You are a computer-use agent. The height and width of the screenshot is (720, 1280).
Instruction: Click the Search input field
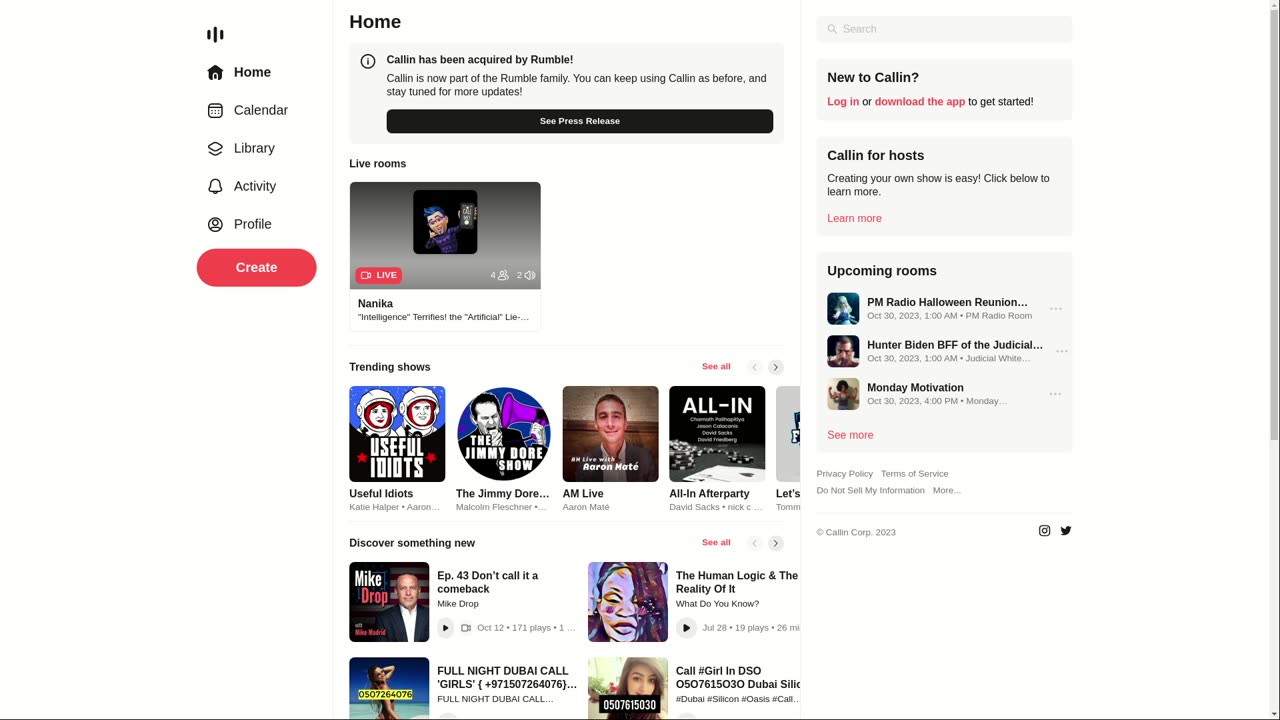point(944,29)
